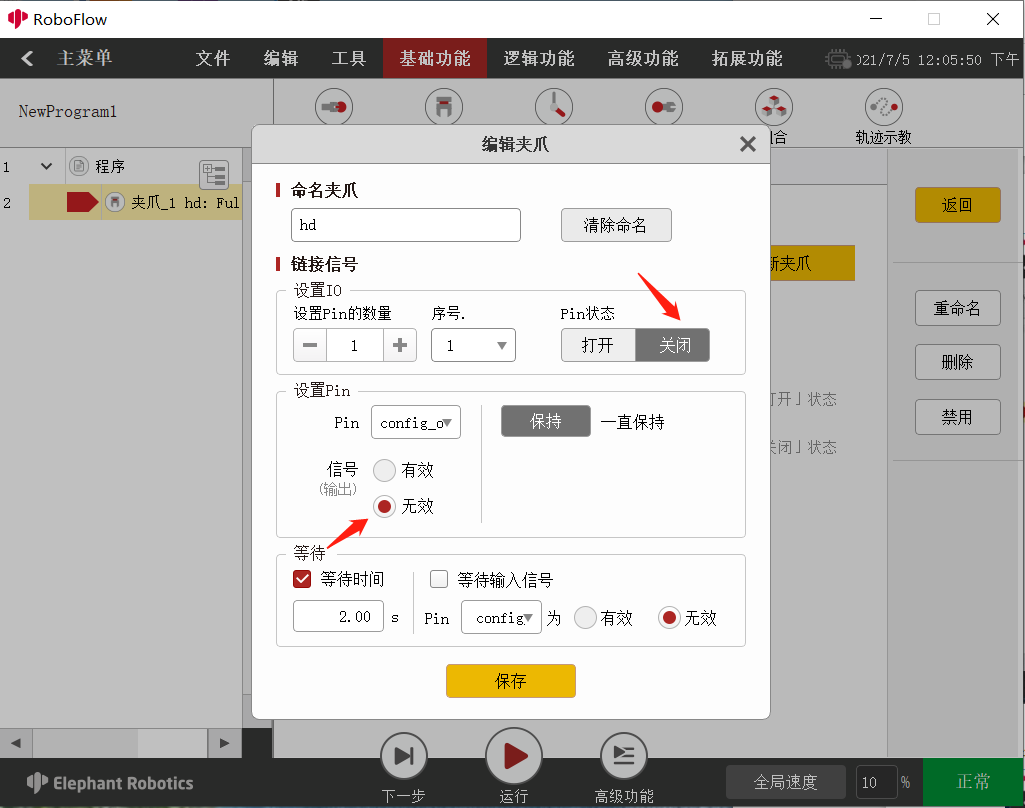Click the 全局速度 button
The height and width of the screenshot is (808, 1025).
click(x=786, y=782)
